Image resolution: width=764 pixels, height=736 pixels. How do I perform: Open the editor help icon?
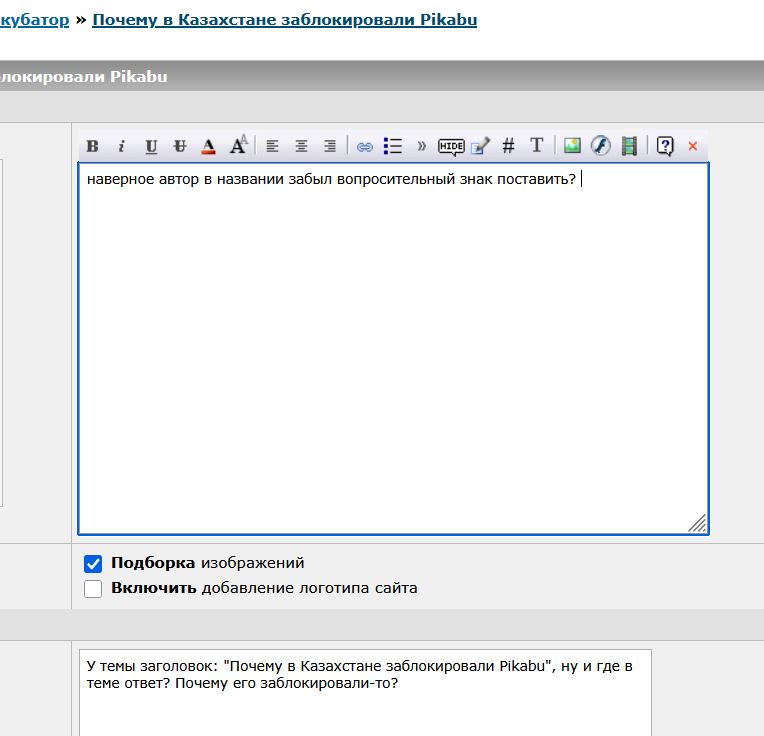click(x=665, y=146)
